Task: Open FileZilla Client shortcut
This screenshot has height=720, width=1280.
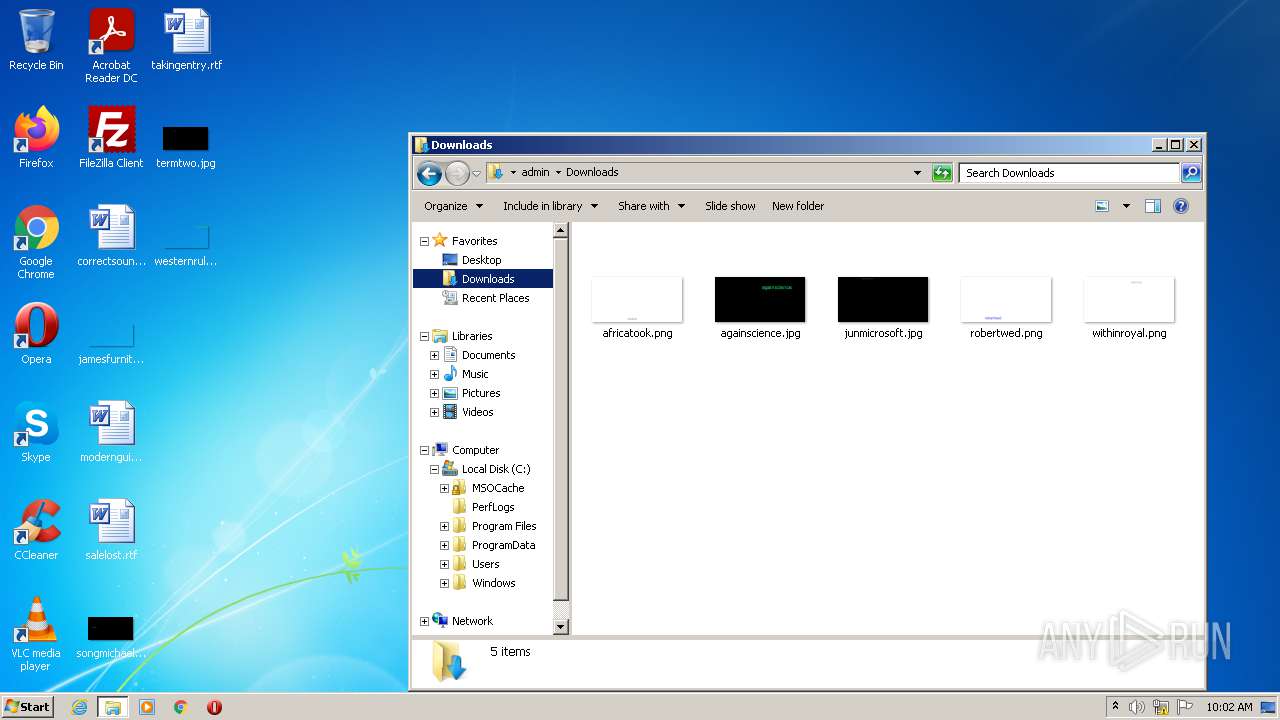Action: pyautogui.click(x=111, y=138)
